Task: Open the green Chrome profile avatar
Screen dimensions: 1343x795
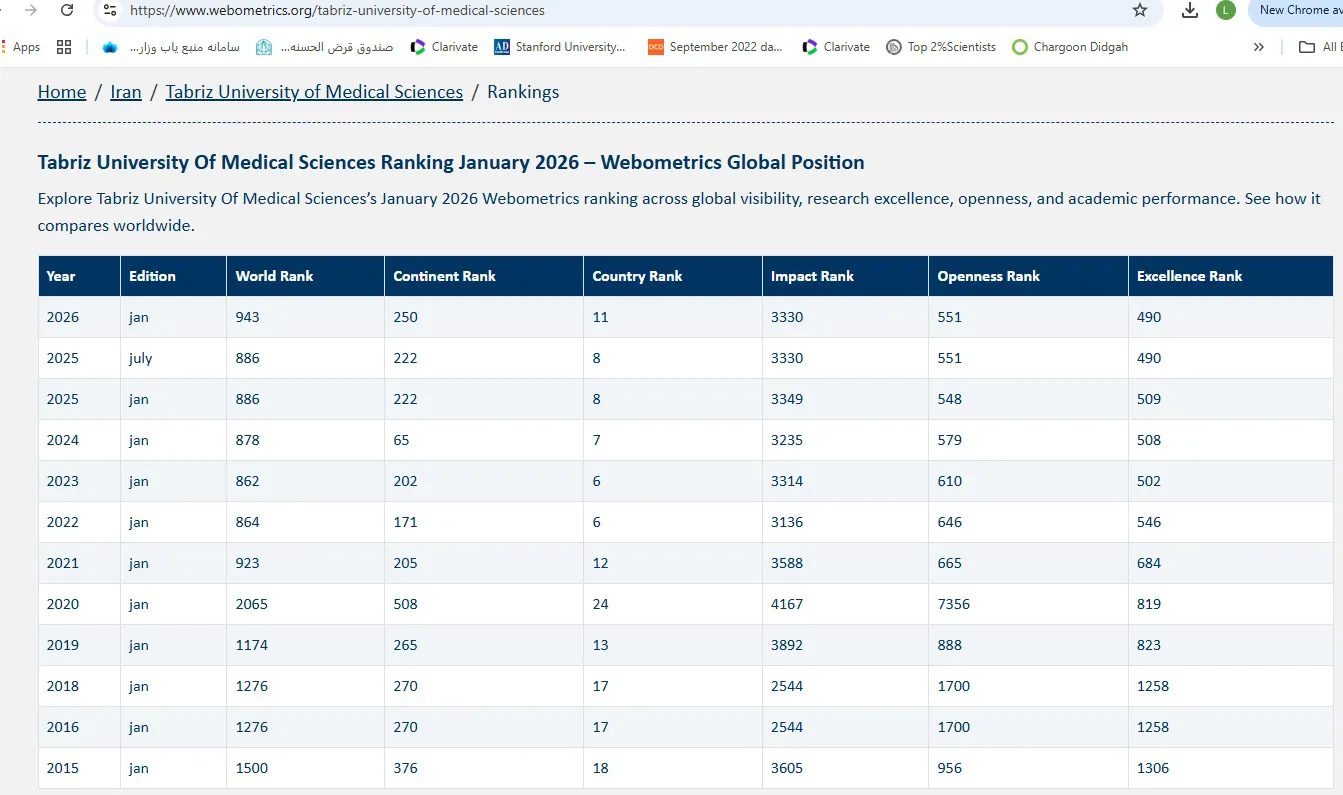Action: tap(1225, 10)
